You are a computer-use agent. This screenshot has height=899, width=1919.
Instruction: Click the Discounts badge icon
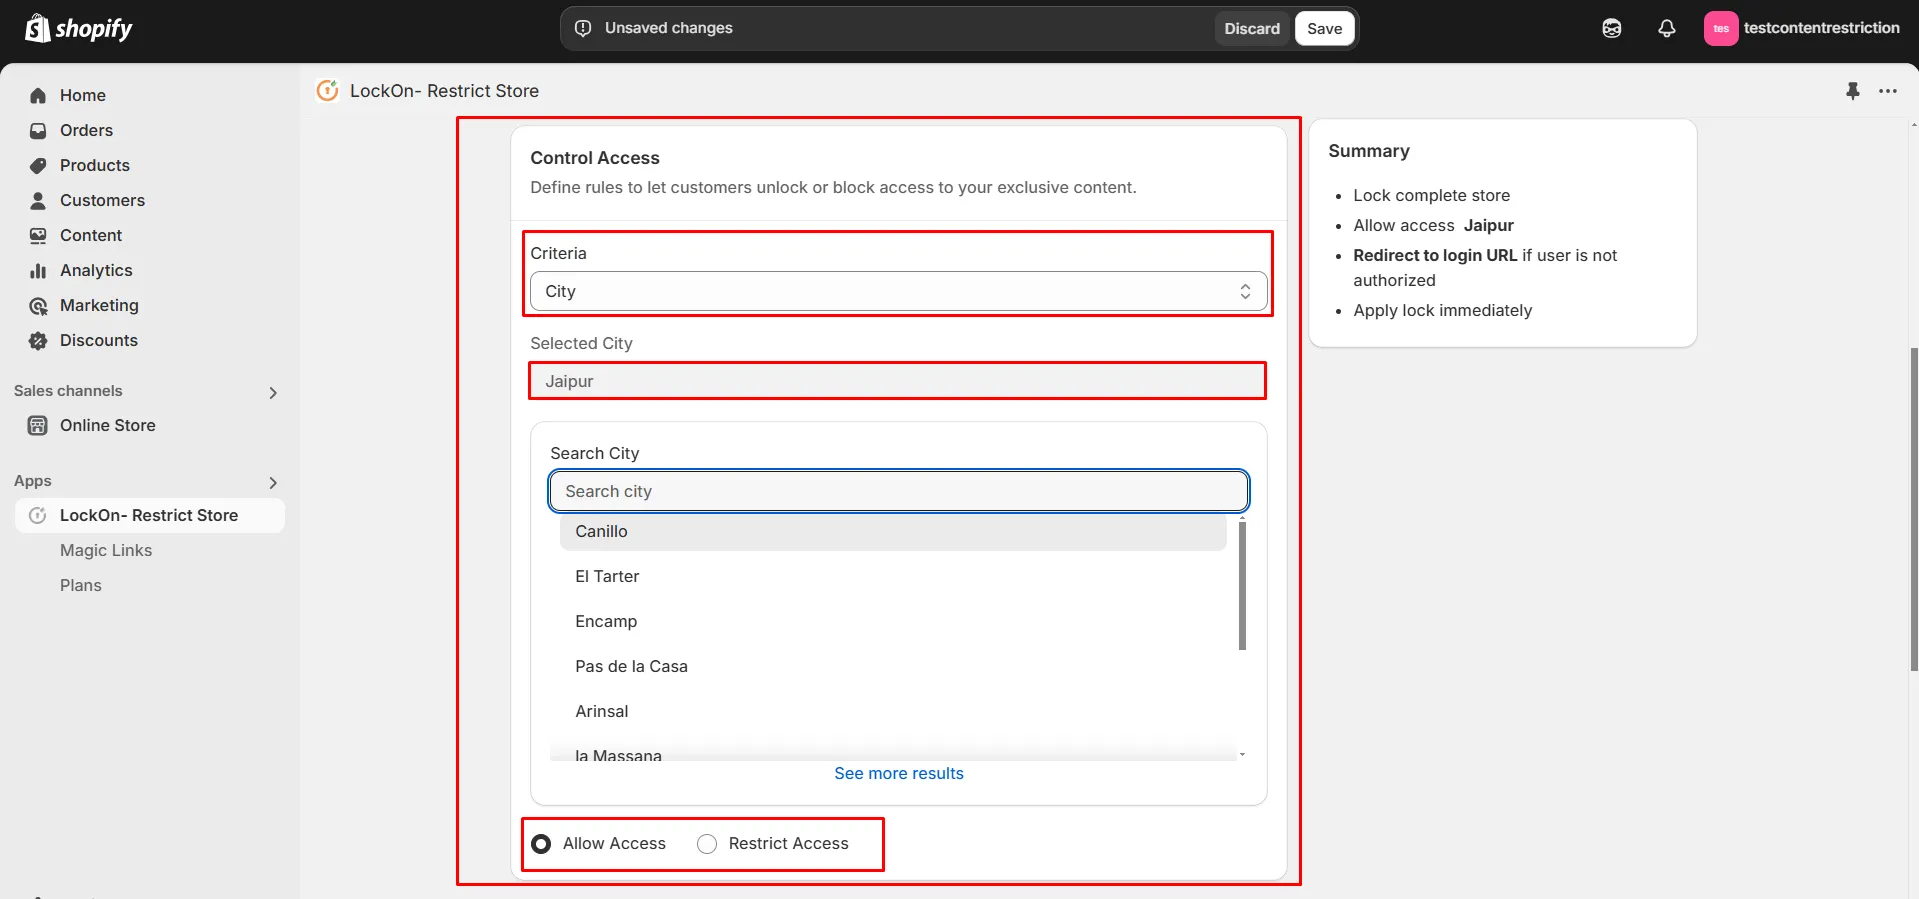pyautogui.click(x=38, y=341)
